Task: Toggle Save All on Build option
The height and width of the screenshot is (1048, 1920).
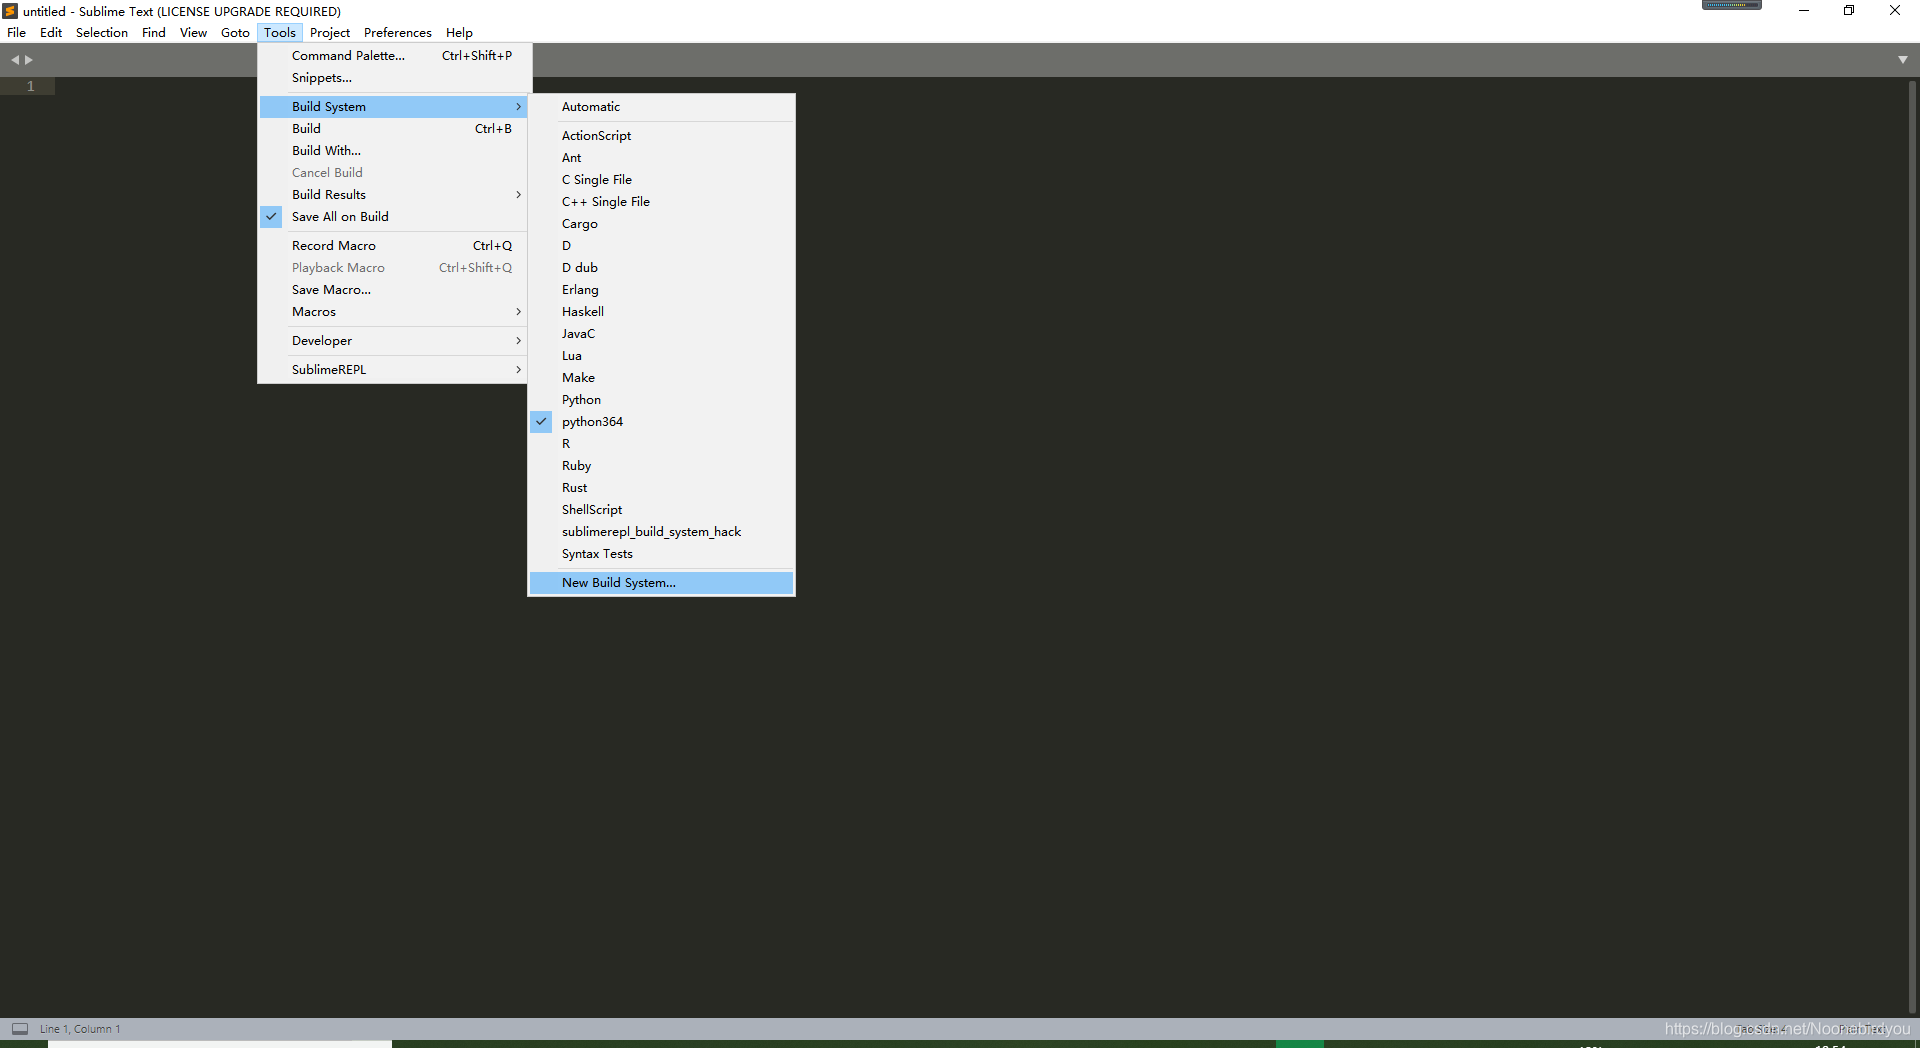Action: click(x=394, y=217)
